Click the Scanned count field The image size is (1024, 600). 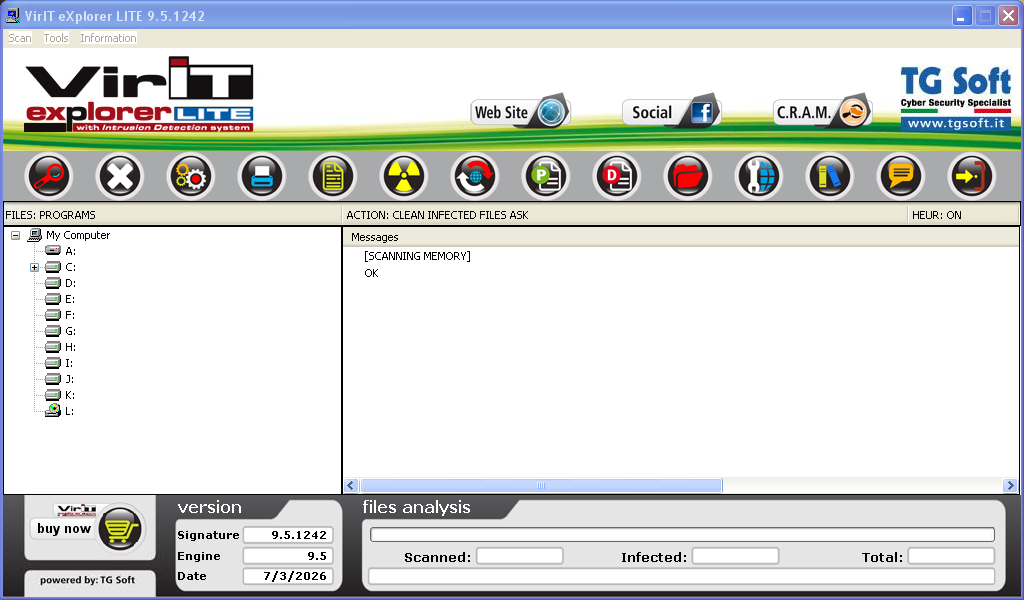pos(519,556)
